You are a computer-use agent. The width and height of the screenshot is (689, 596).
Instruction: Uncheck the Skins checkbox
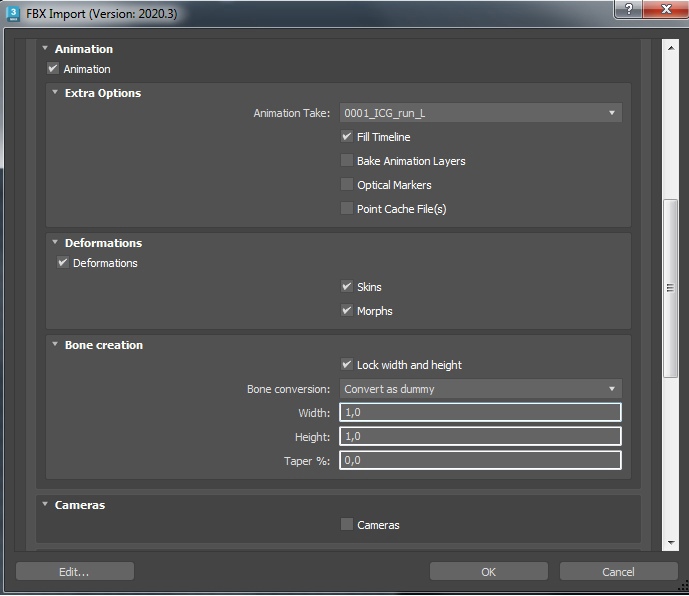pos(347,287)
